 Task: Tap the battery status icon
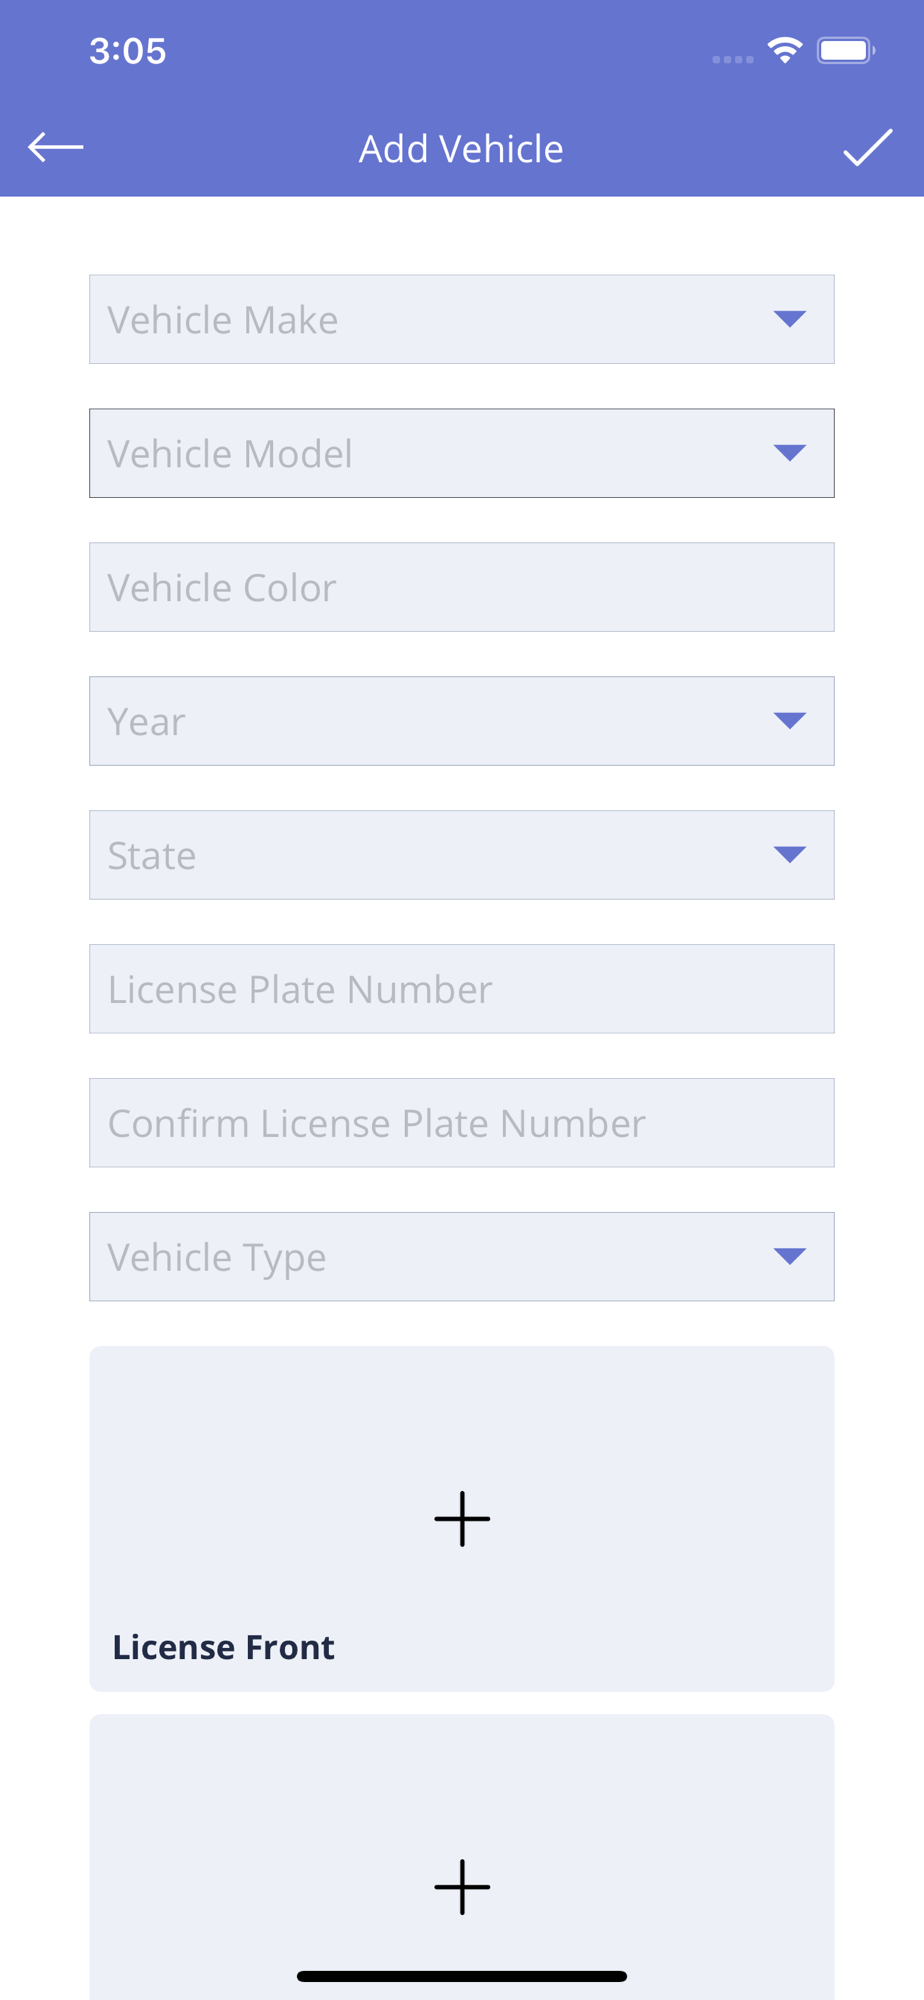pyautogui.click(x=846, y=50)
